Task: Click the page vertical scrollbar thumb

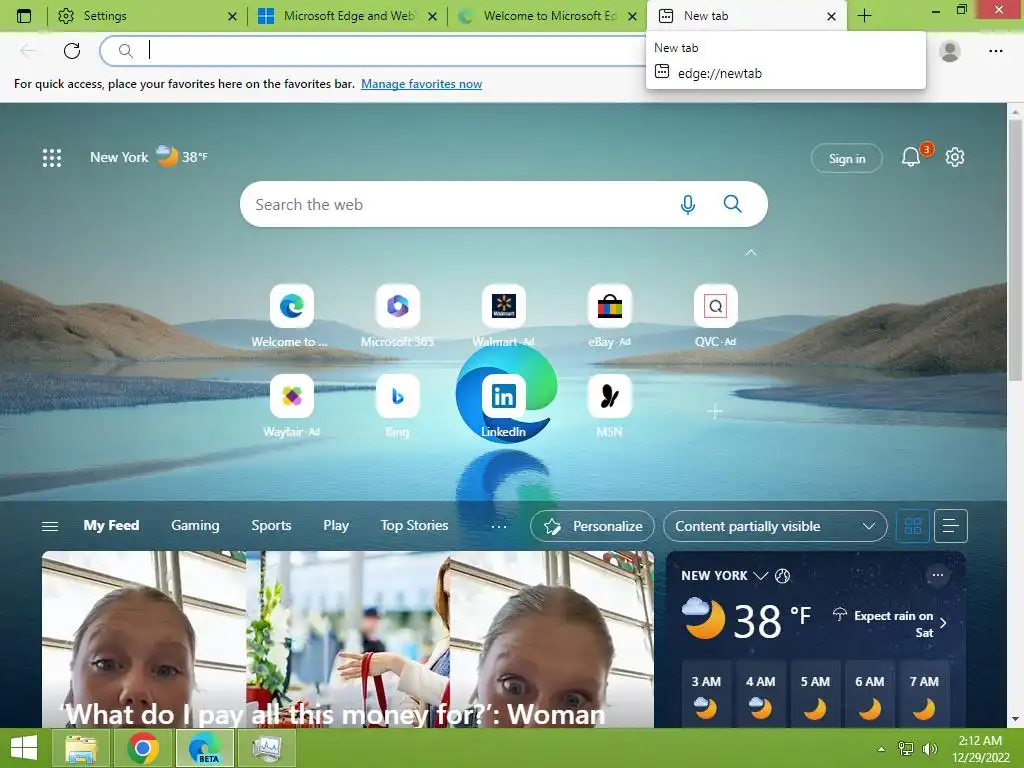Action: coord(1014,249)
